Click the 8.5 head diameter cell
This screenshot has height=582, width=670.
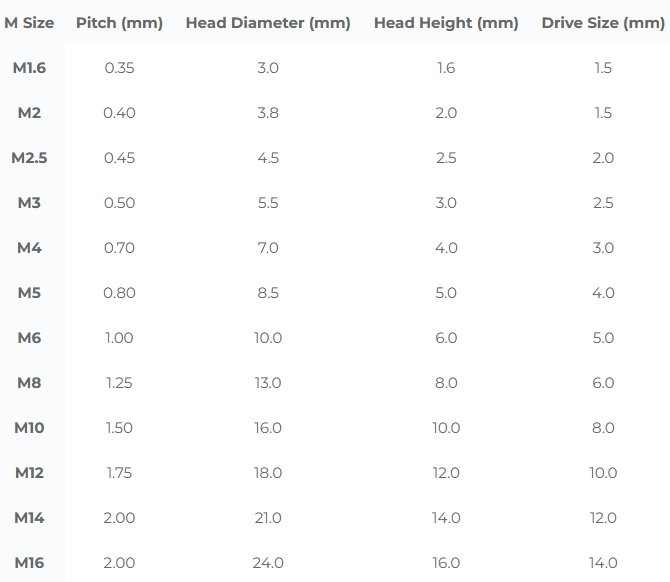pyautogui.click(x=268, y=293)
